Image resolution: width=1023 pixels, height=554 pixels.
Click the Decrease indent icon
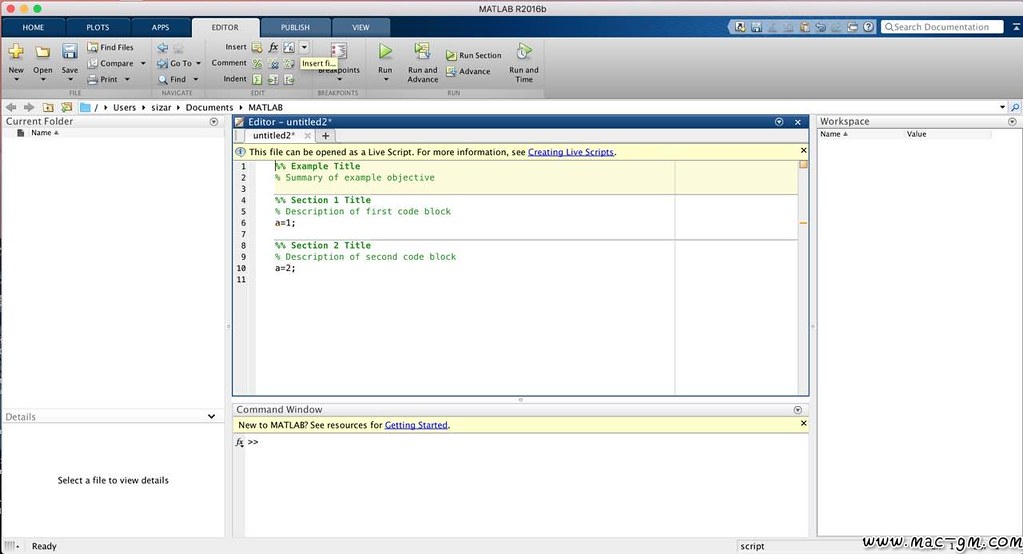[x=289, y=79]
